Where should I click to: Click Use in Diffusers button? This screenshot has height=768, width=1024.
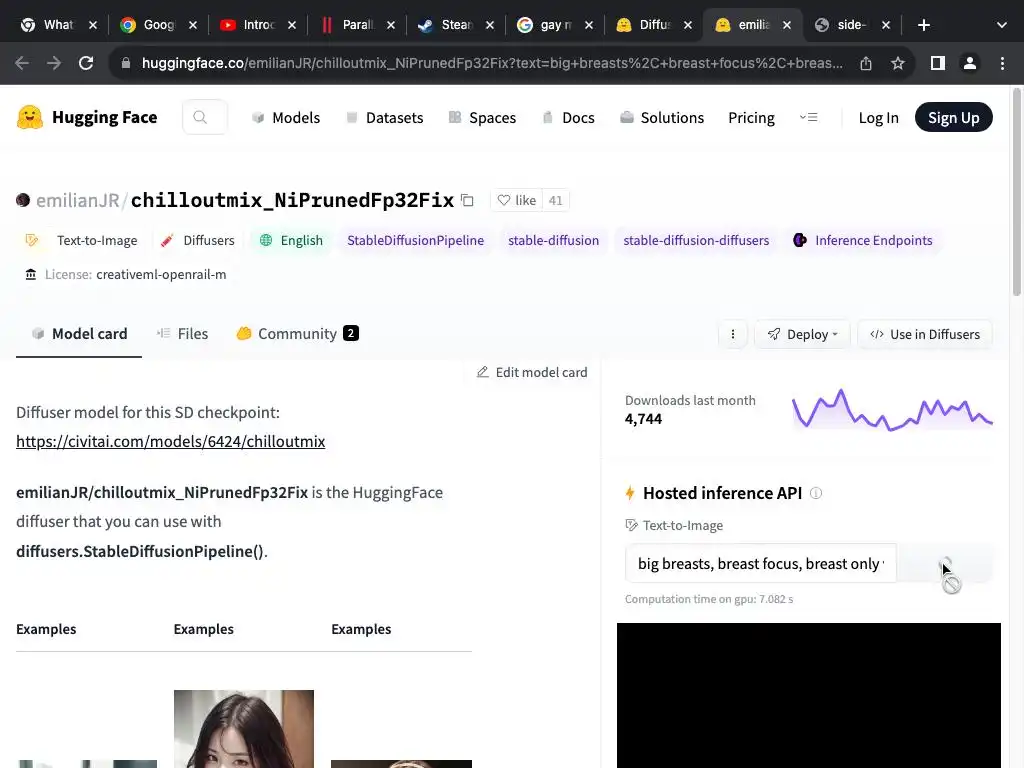click(925, 334)
